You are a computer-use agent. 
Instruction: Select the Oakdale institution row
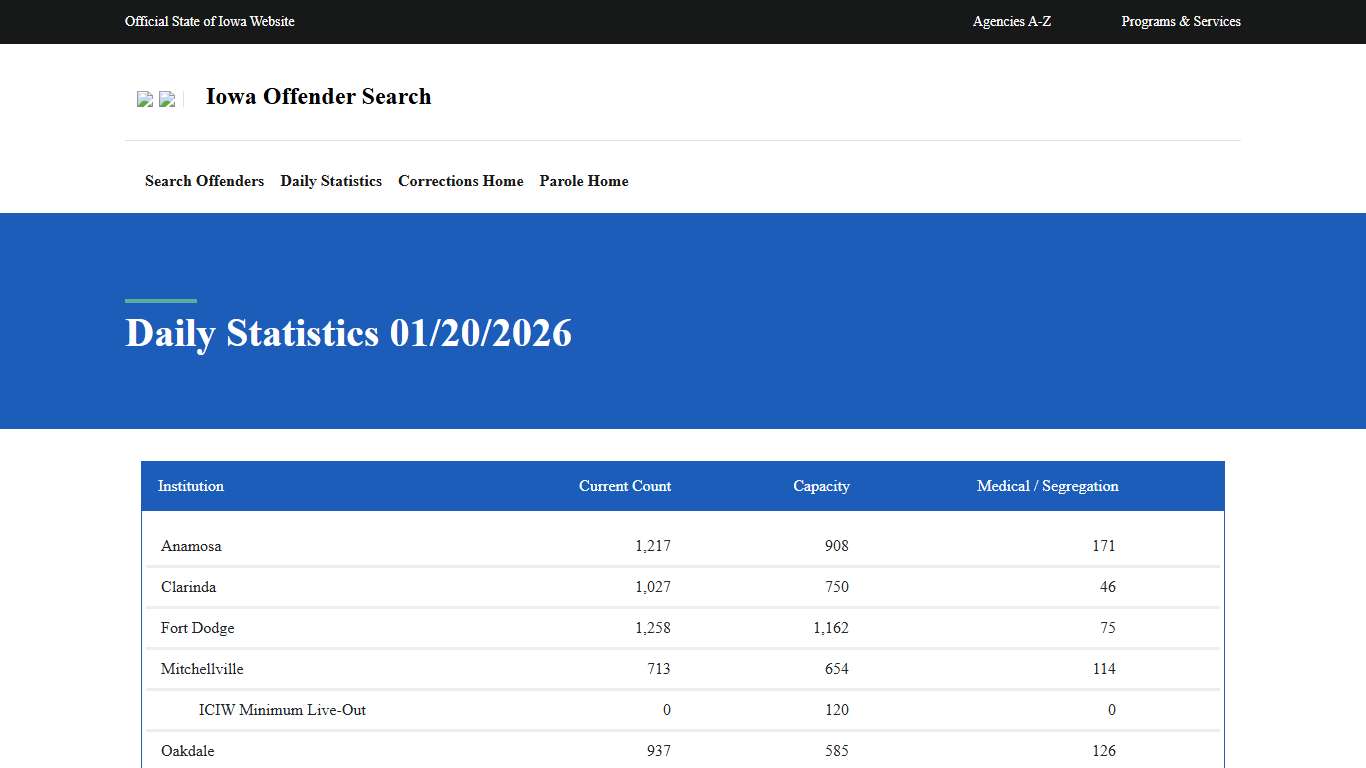point(187,751)
